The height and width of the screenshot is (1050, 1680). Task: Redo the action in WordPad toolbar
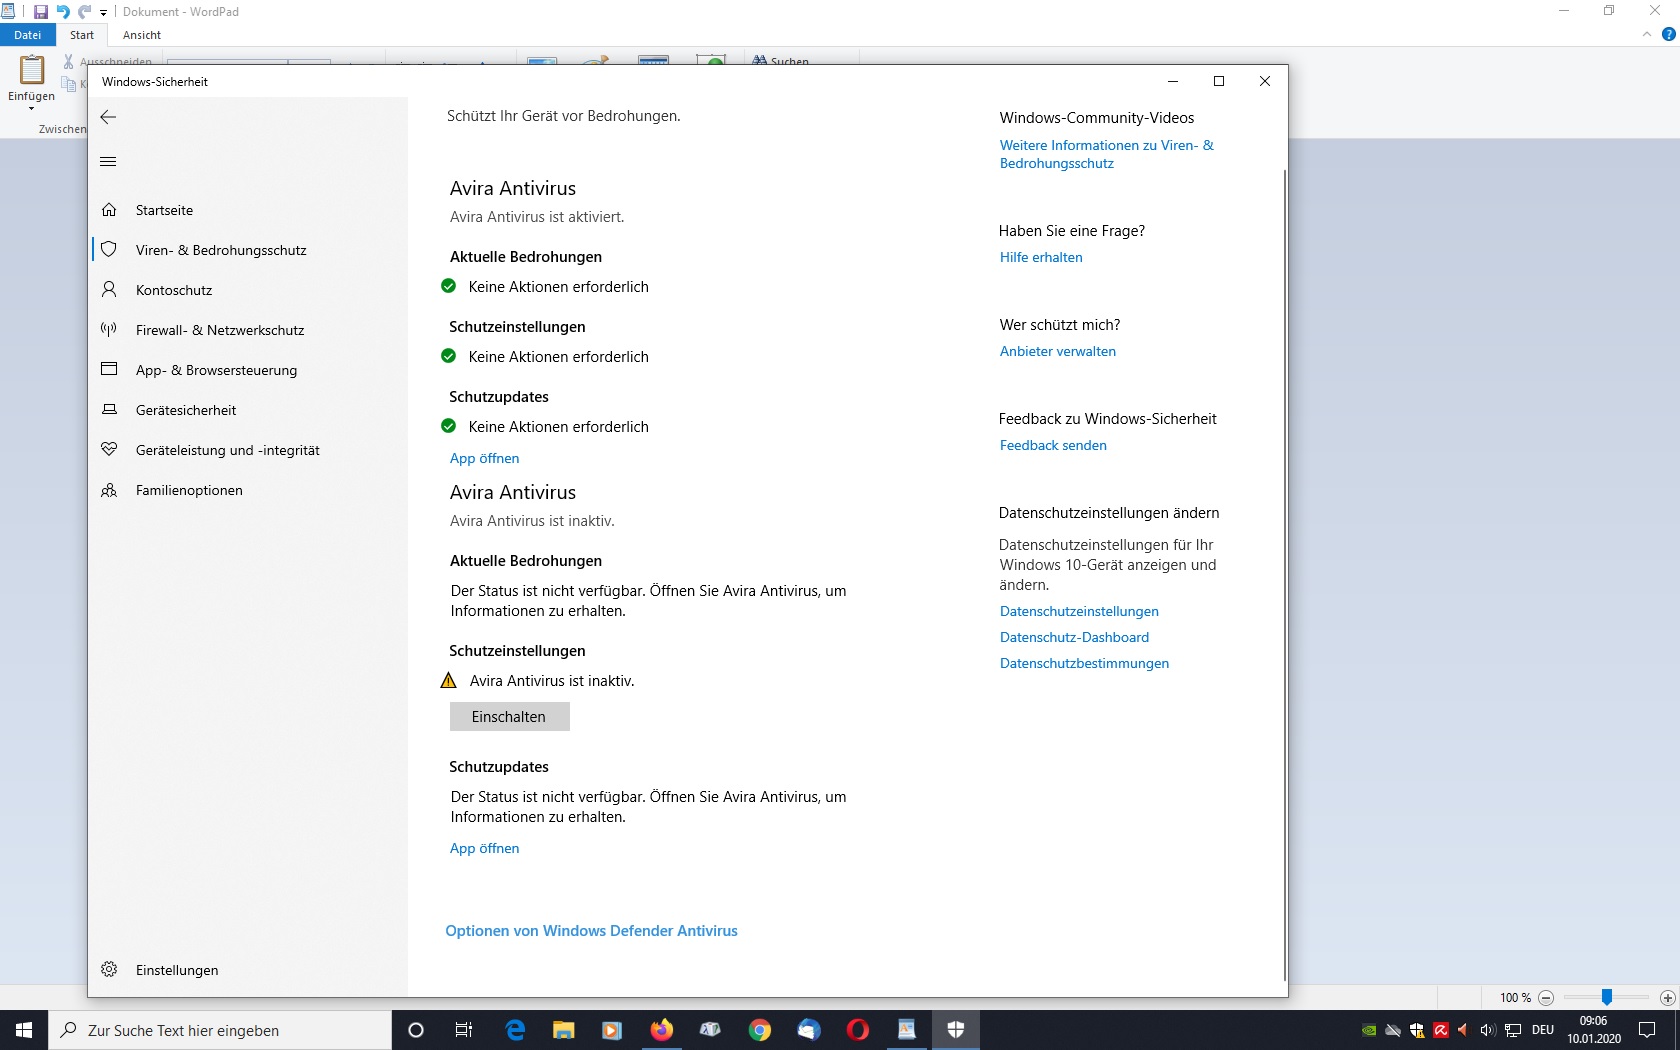coord(85,12)
